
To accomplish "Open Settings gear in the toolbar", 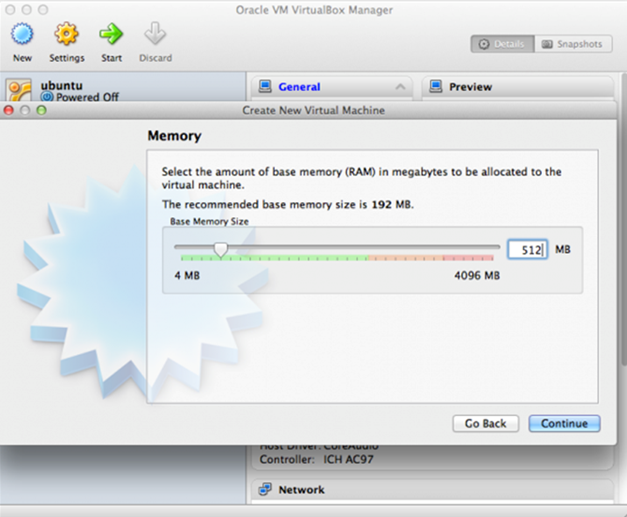I will point(66,34).
